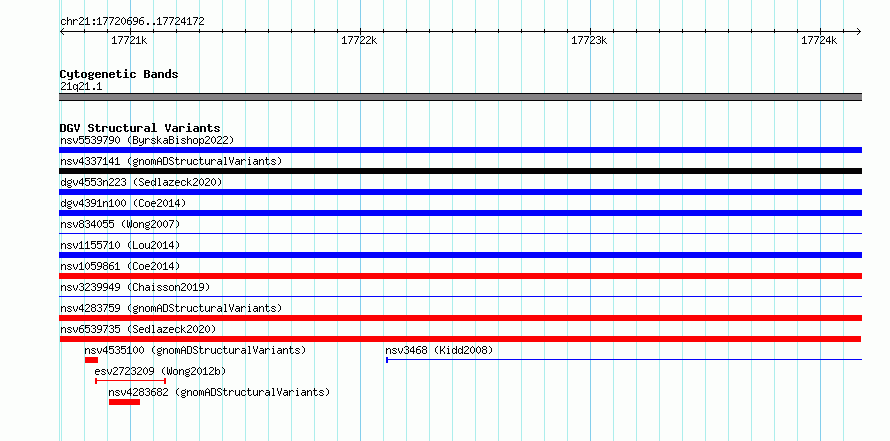This screenshot has width=890, height=441.
Task: Select the blue bar under nsv5539790
Action: click(x=460, y=150)
